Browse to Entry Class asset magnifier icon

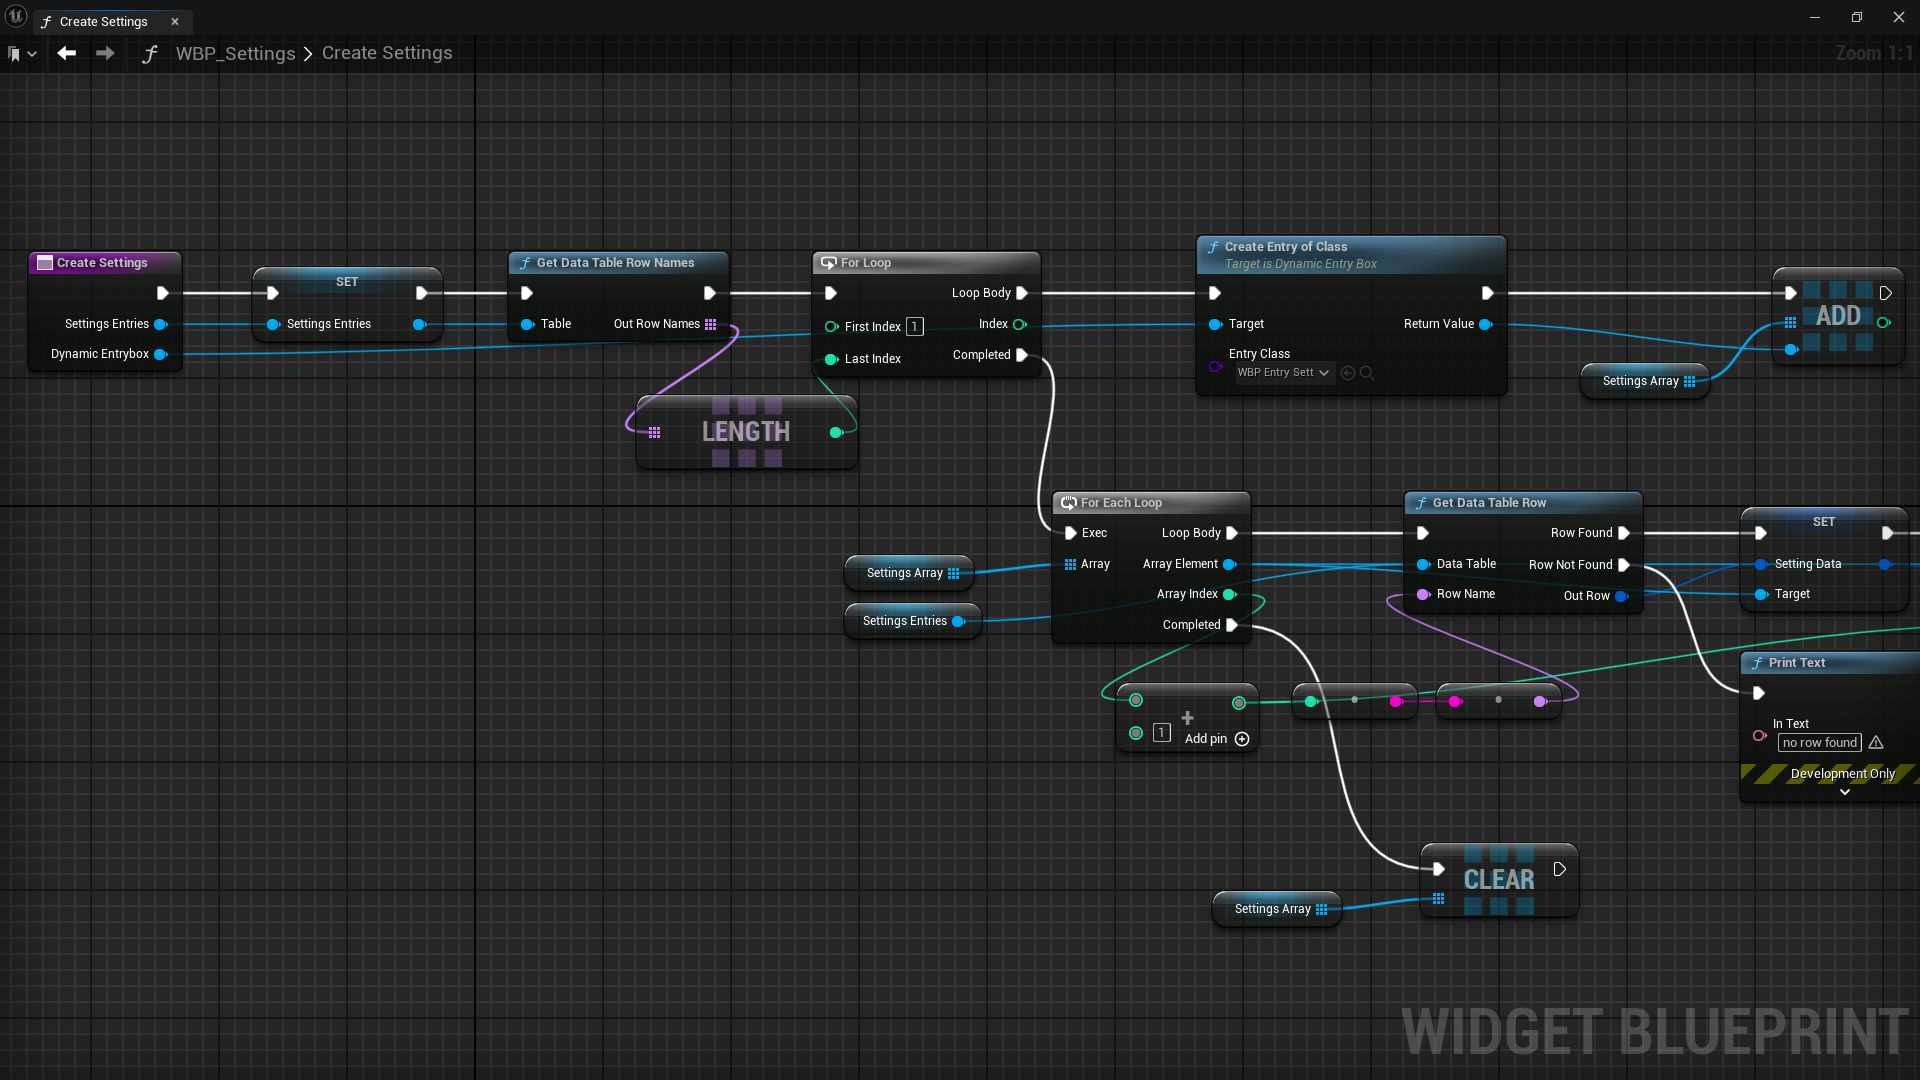(1367, 373)
